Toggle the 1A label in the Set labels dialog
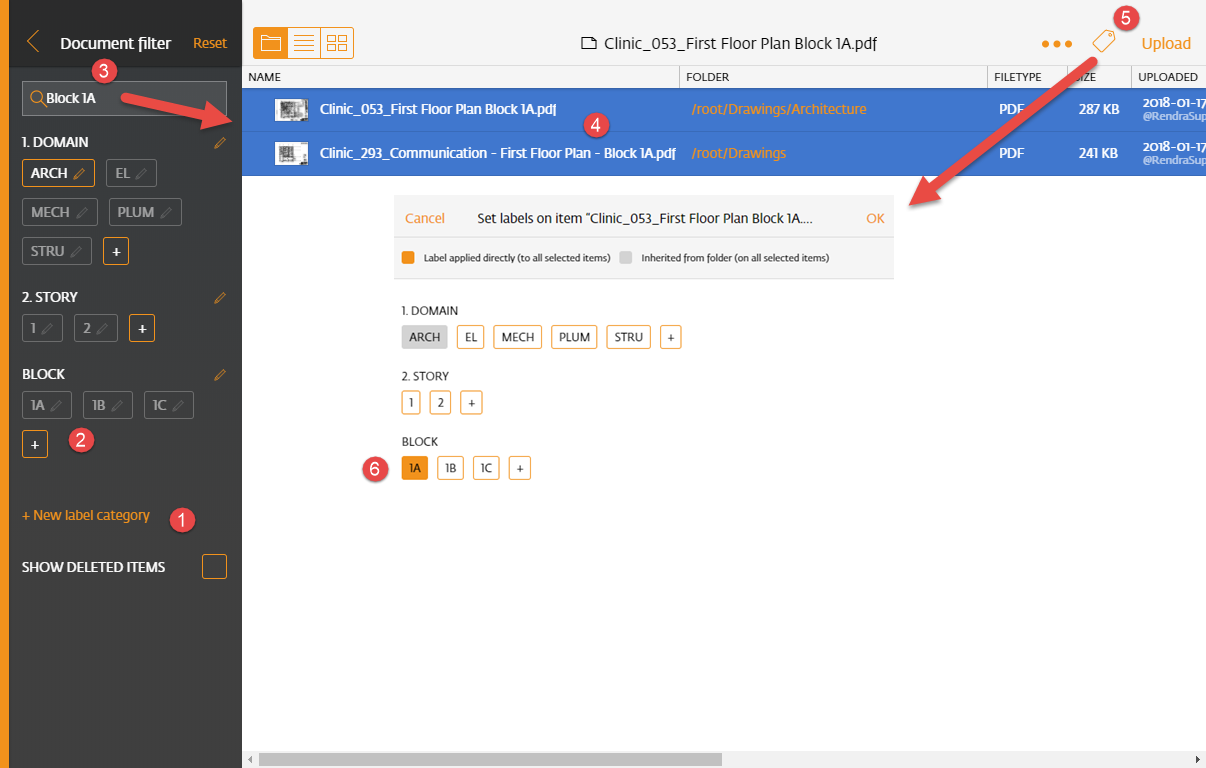1206x768 pixels. pyautogui.click(x=414, y=468)
